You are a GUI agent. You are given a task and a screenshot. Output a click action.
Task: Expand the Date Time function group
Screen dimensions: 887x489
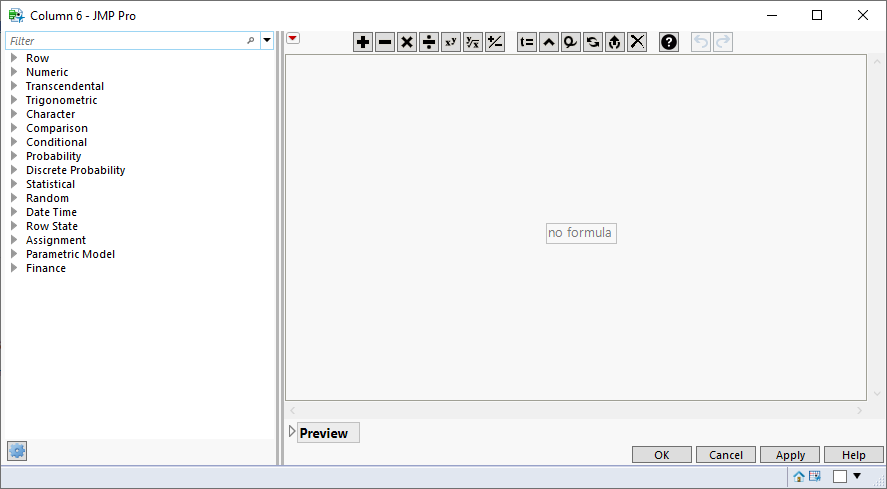click(14, 212)
